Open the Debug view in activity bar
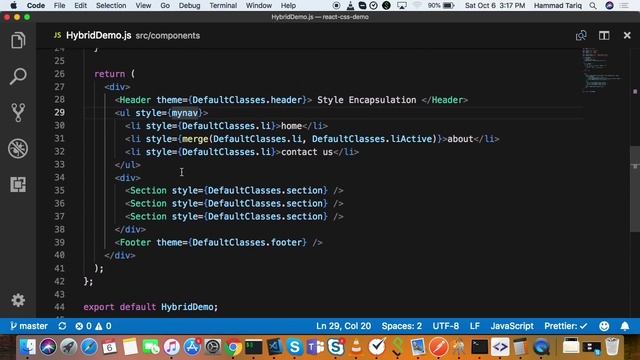Image resolution: width=640 pixels, height=360 pixels. click(18, 148)
